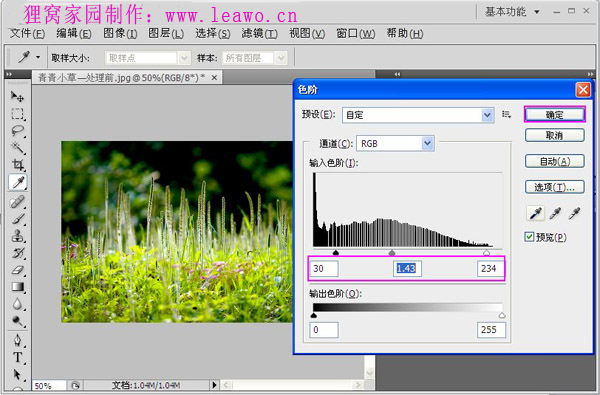The image size is (600, 395).
Task: Select the Pen tool
Action: [x=17, y=340]
